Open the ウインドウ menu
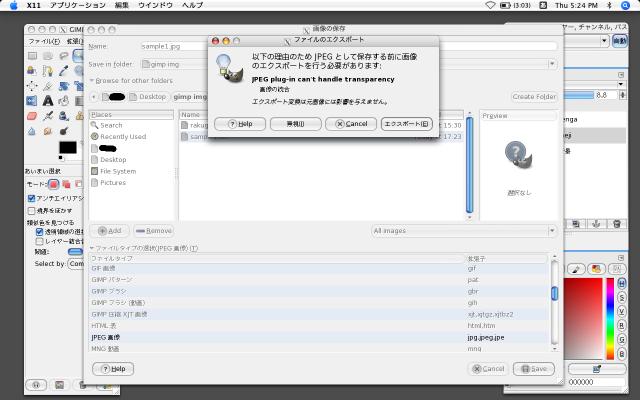Image resolution: width=640 pixels, height=400 pixels. 156,5
